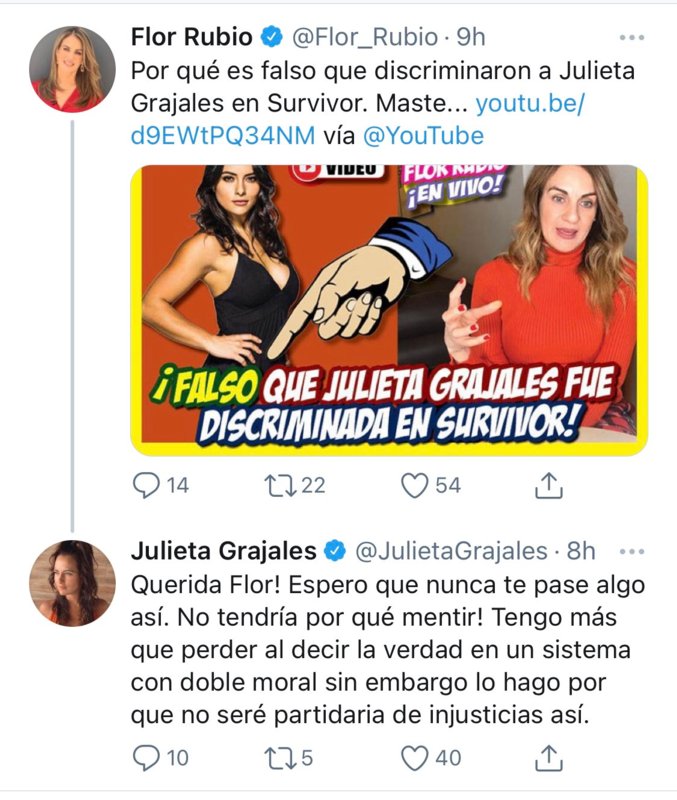Screen dimensions: 677x800
Task: Go to Flor Rubio's profile name
Action: coord(192,37)
